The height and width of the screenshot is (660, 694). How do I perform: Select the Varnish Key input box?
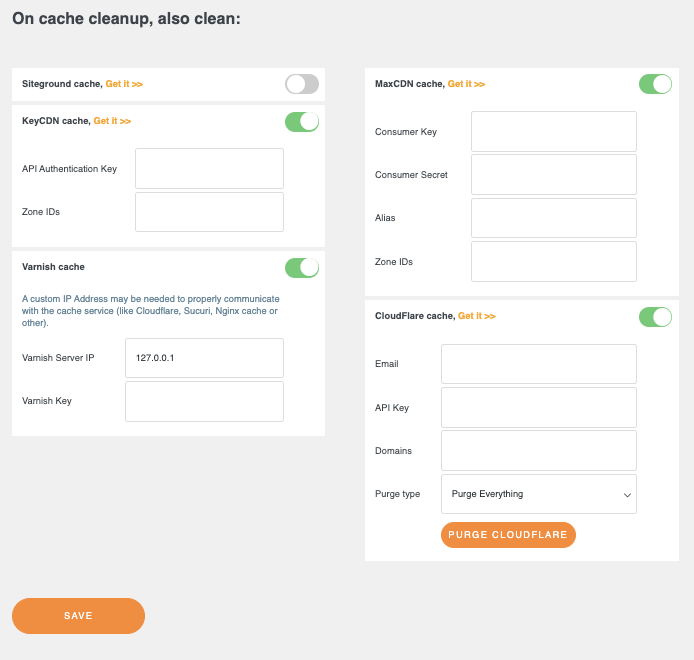coord(204,401)
